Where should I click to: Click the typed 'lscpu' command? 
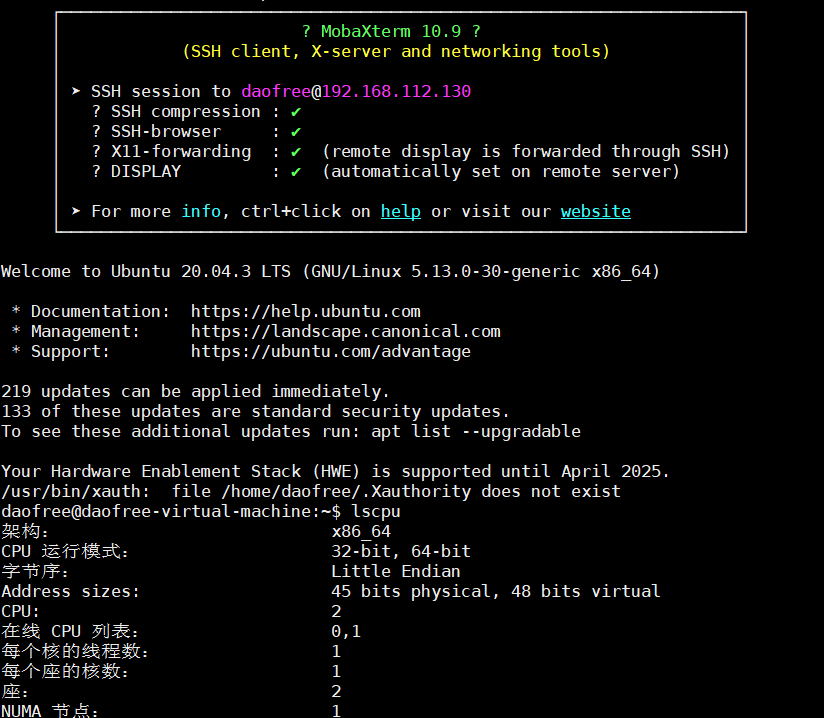(x=376, y=511)
